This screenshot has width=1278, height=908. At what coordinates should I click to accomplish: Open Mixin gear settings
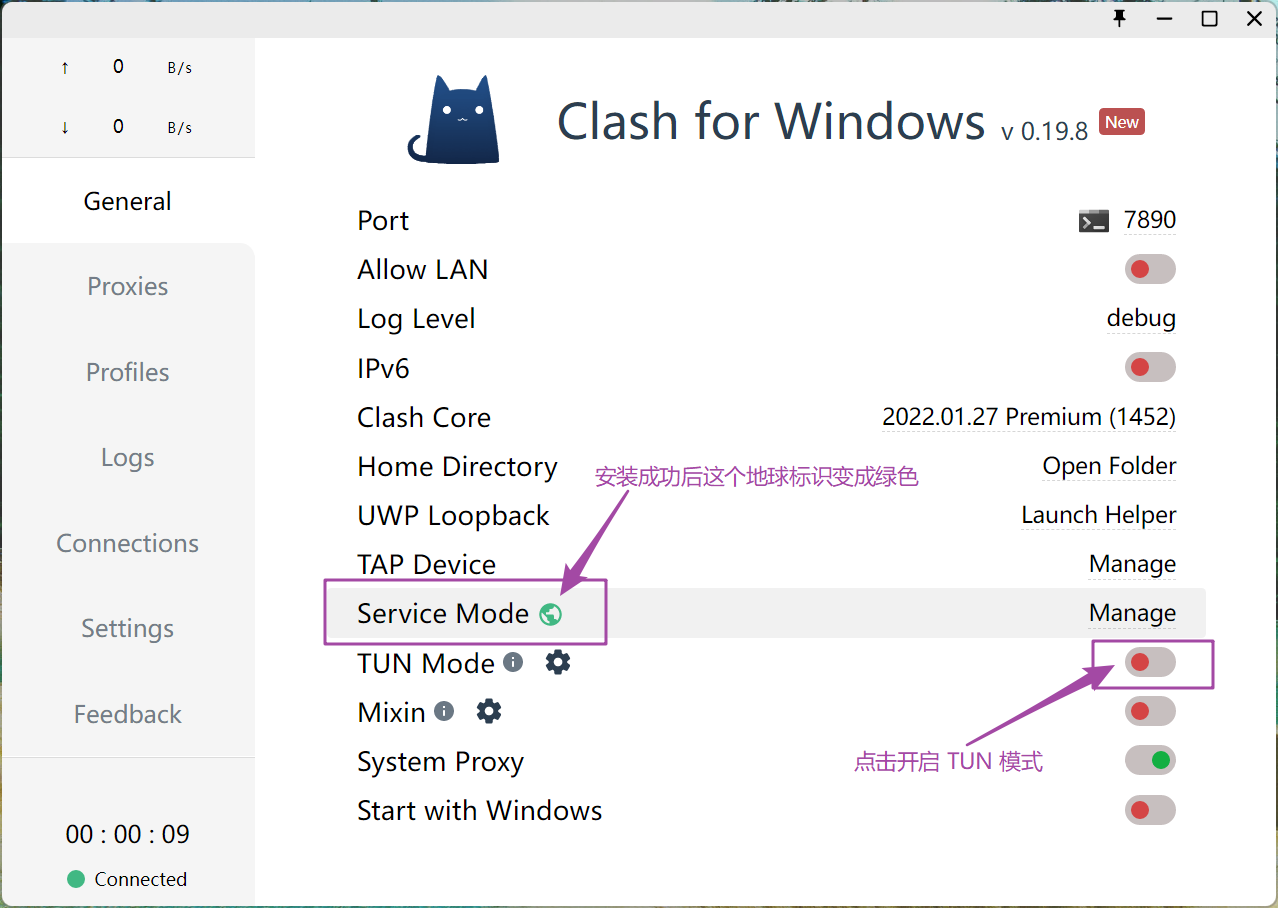[x=489, y=711]
